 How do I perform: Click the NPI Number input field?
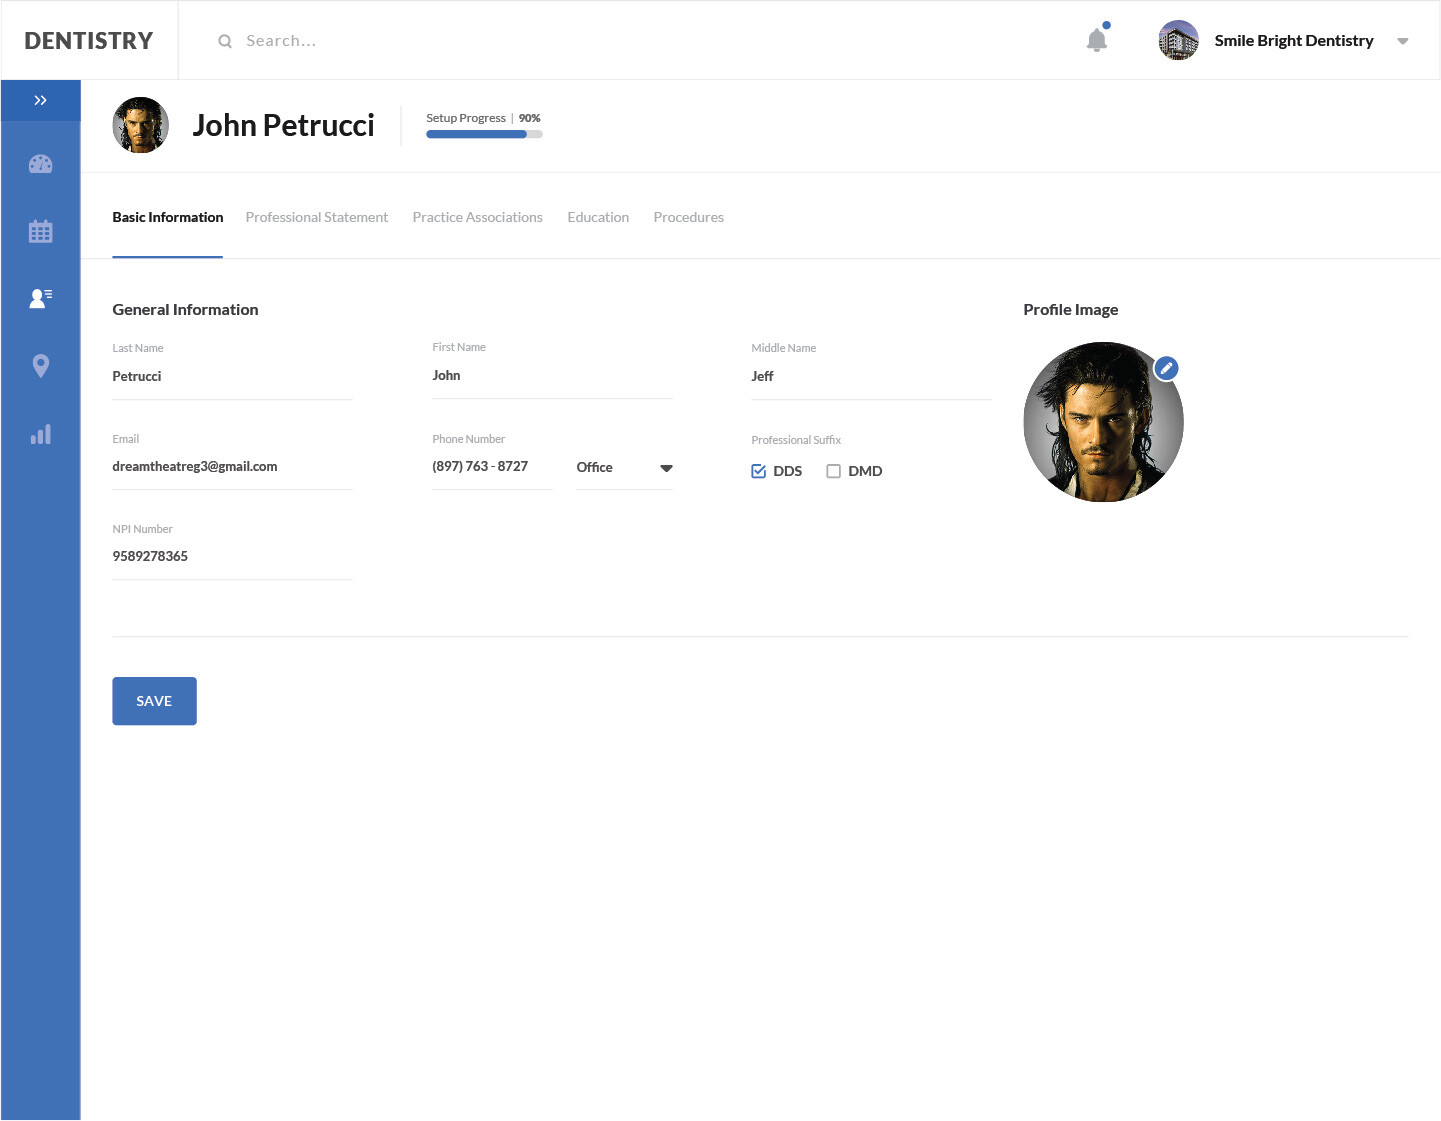tap(232, 556)
